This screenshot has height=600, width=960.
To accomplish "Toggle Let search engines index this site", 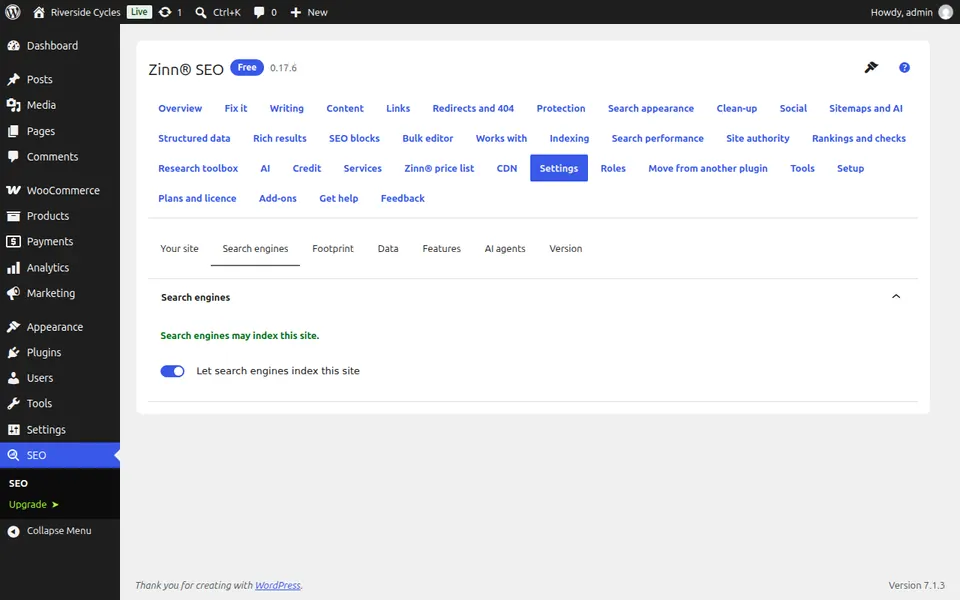I will click(172, 371).
